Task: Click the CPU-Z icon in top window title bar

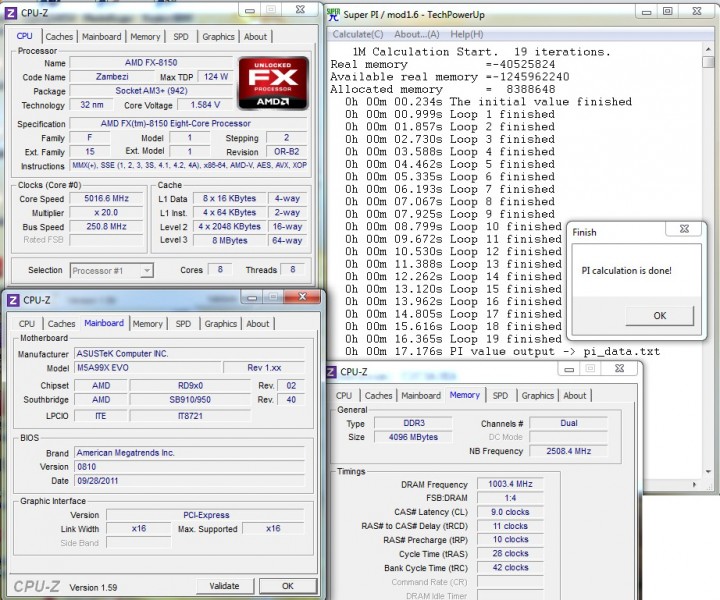Action: 11,13
